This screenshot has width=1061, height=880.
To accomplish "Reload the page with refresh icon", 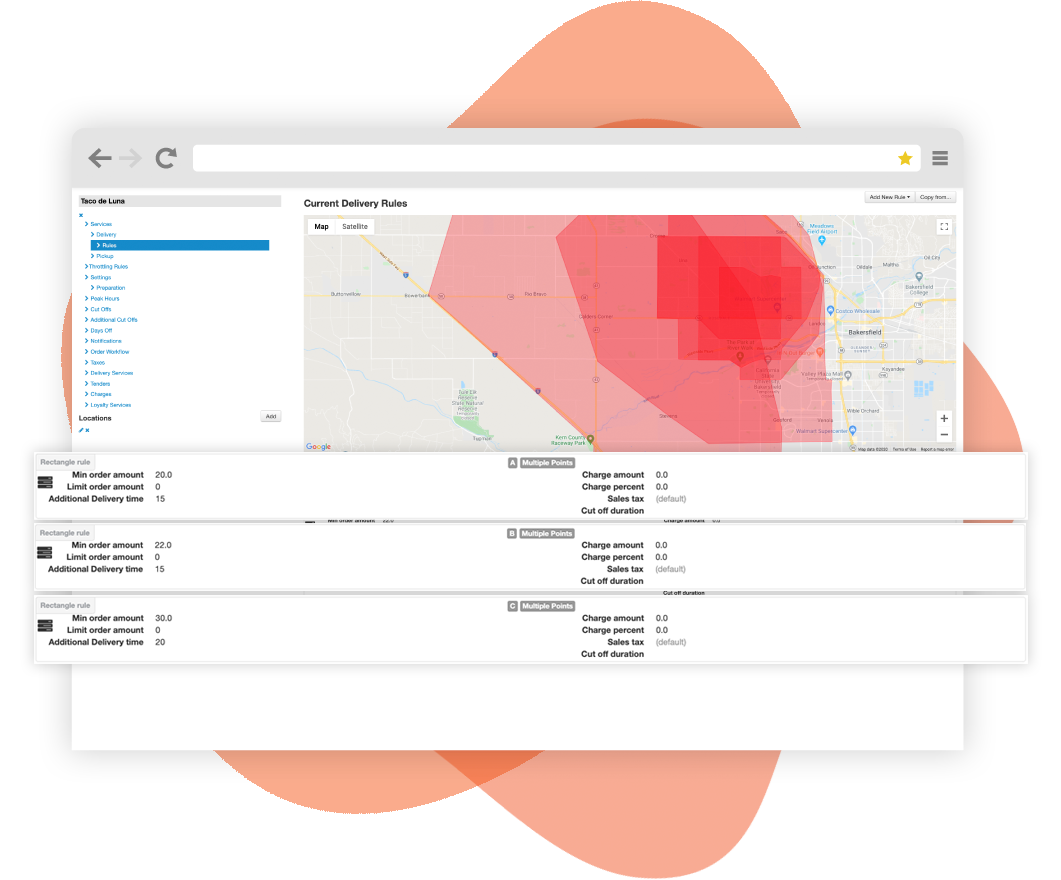I will [x=166, y=158].
